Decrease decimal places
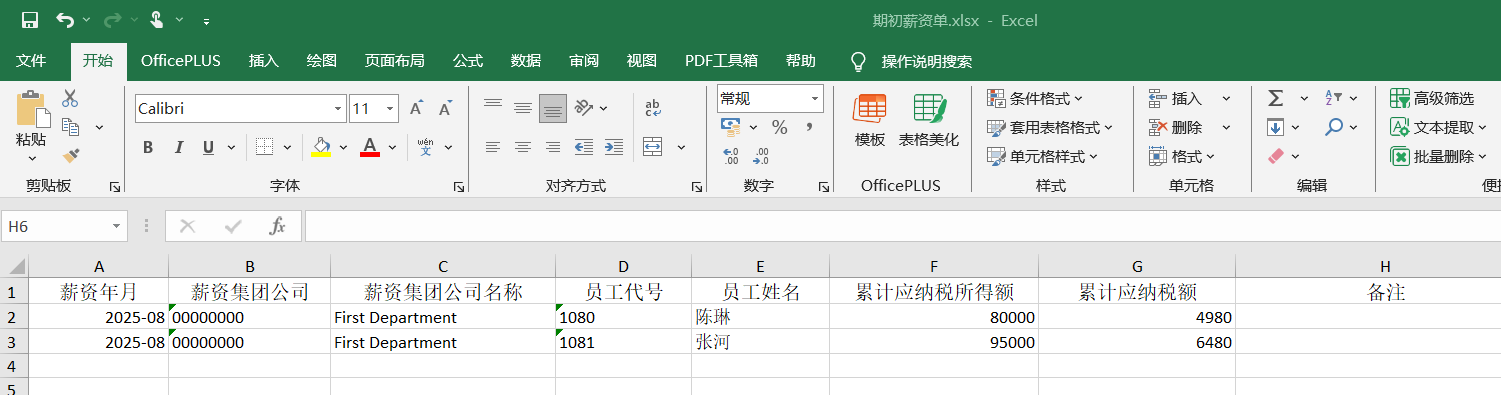Viewport: 1501px width, 395px height. pyautogui.click(x=762, y=156)
